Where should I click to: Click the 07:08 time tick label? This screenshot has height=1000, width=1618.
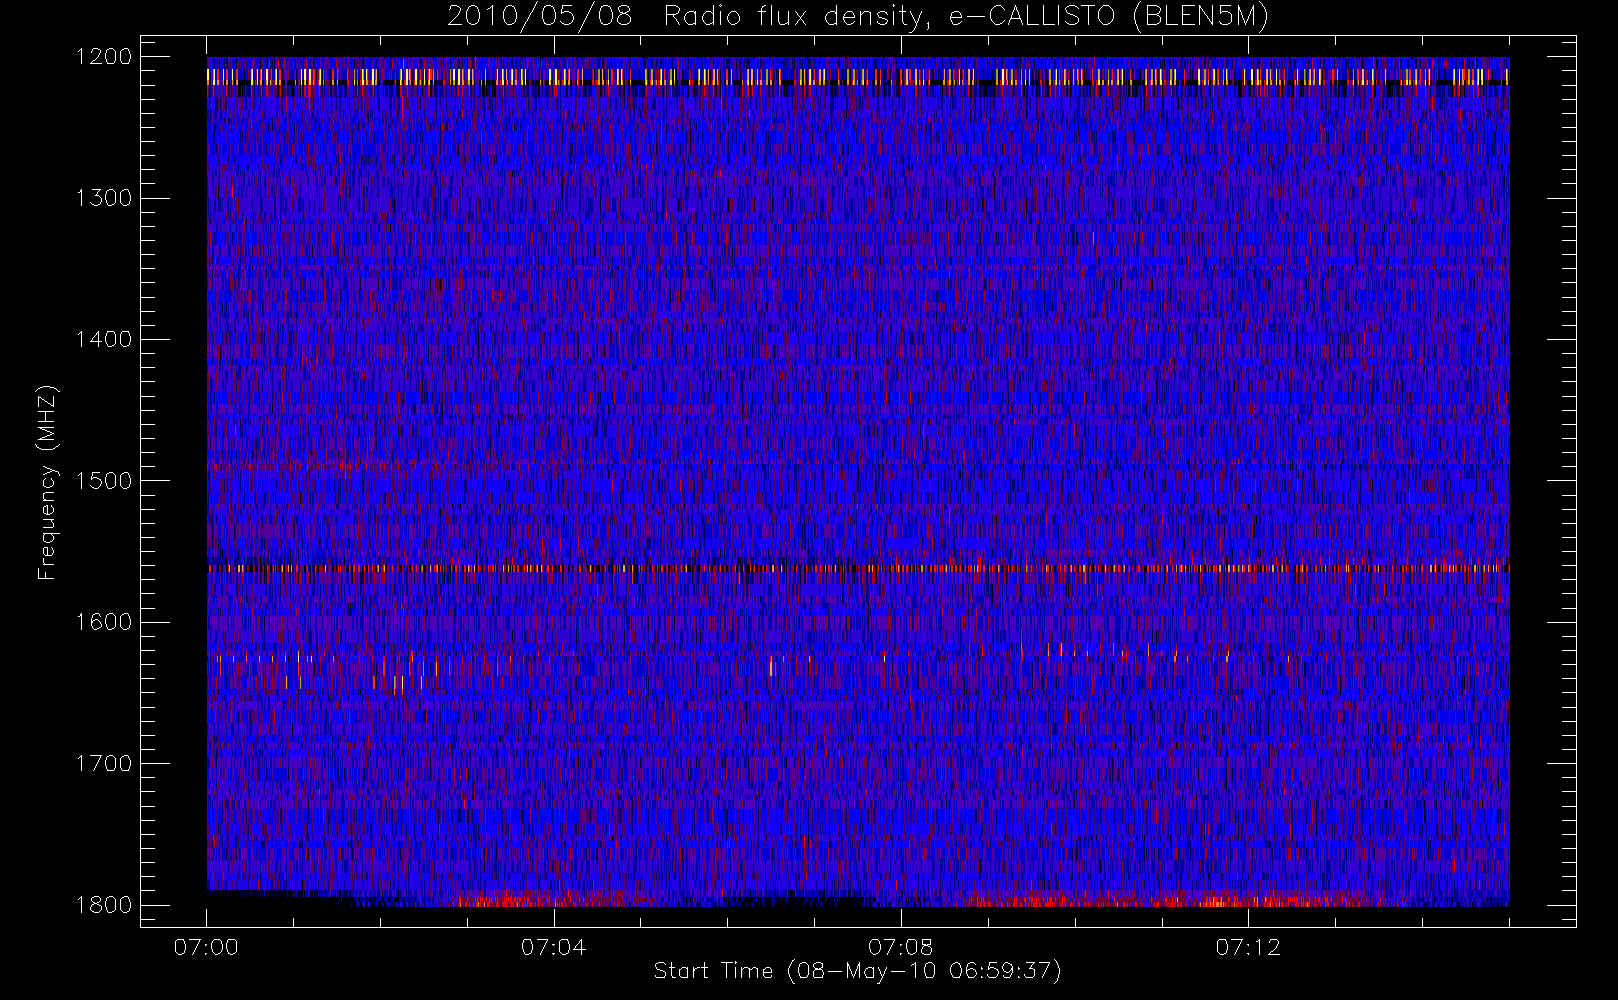pyautogui.click(x=900, y=947)
